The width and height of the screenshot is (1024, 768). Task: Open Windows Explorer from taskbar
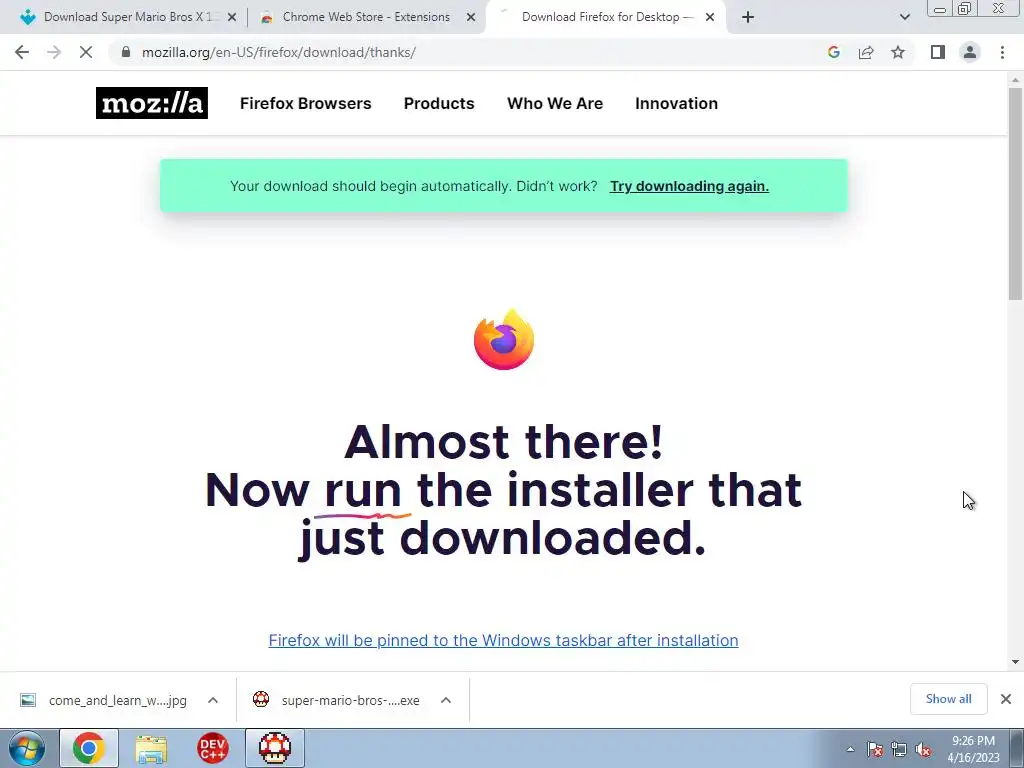[151, 748]
